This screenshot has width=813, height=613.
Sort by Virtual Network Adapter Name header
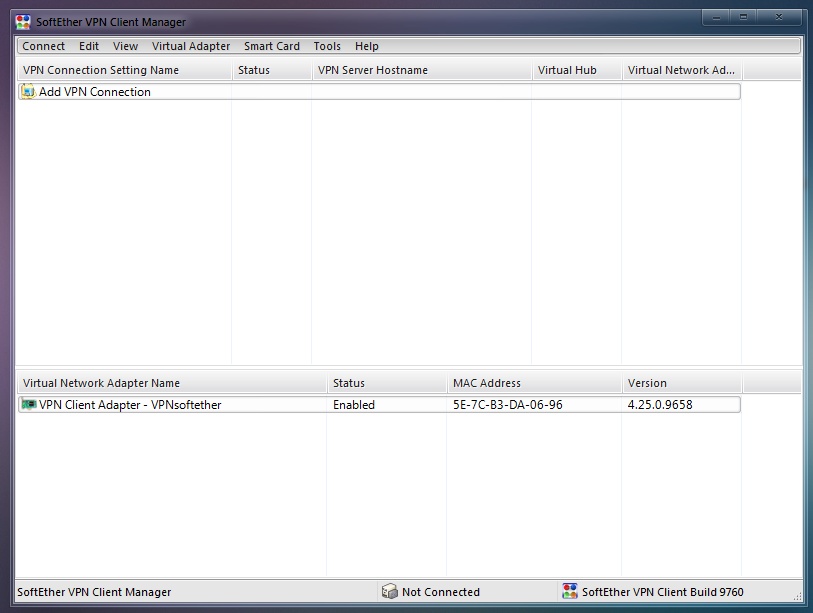(172, 383)
